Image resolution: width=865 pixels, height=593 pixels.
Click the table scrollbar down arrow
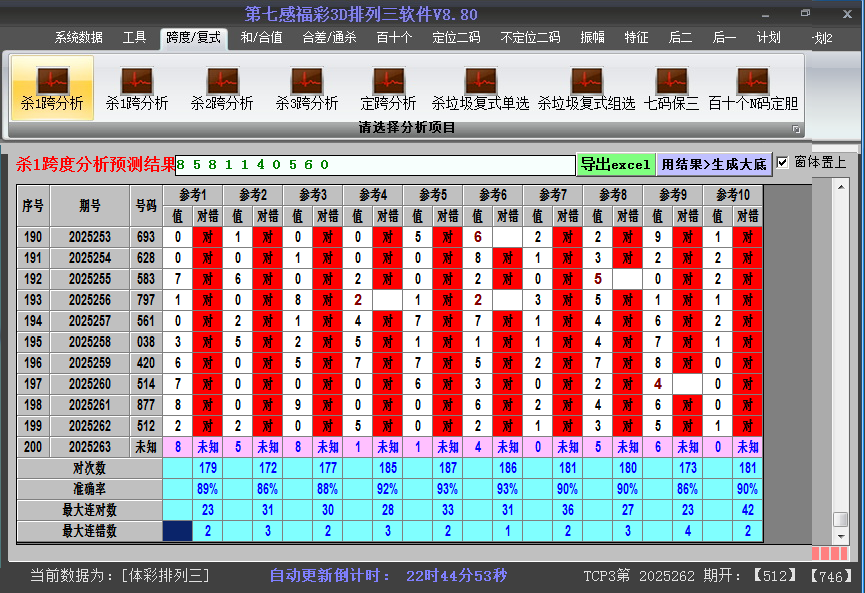841,535
